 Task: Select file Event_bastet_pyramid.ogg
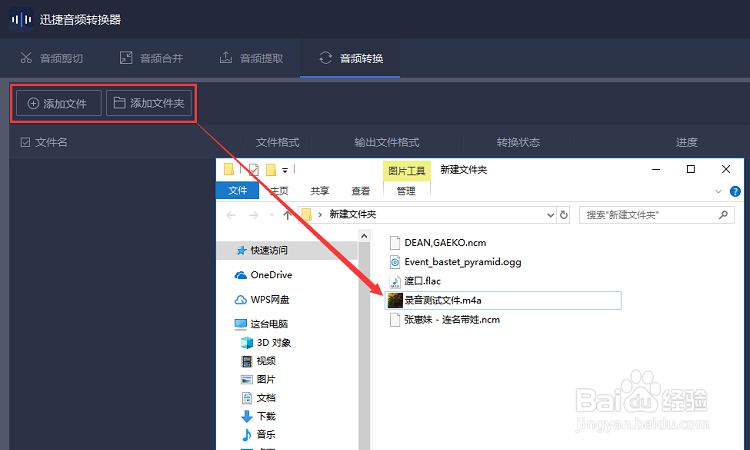463,262
